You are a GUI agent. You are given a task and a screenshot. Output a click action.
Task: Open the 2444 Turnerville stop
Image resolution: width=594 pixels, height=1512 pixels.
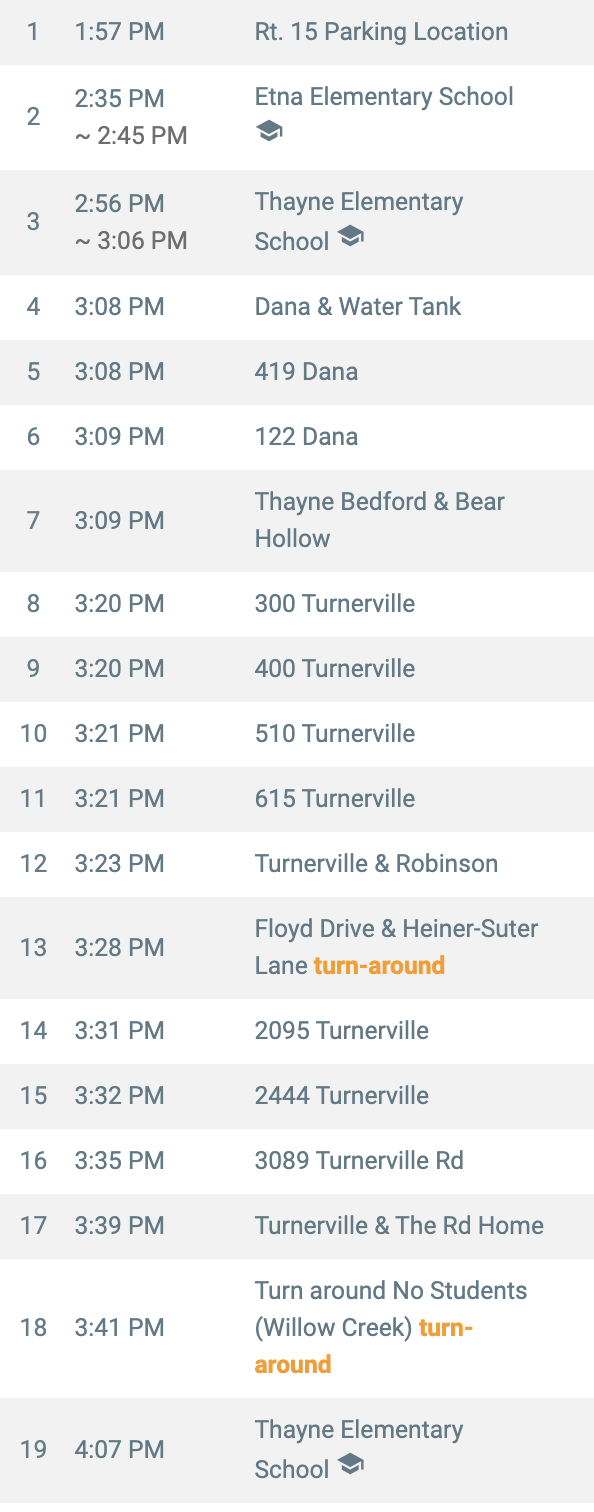coord(297,1096)
